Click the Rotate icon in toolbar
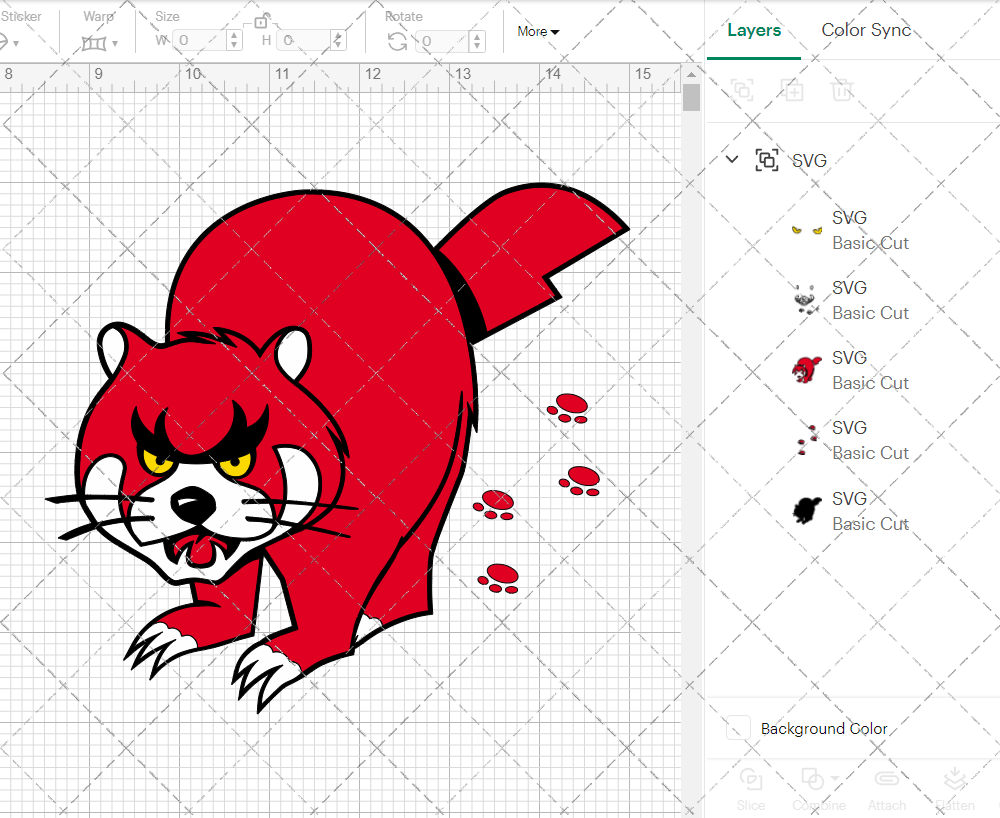Viewport: 1000px width, 818px height. coord(397,41)
